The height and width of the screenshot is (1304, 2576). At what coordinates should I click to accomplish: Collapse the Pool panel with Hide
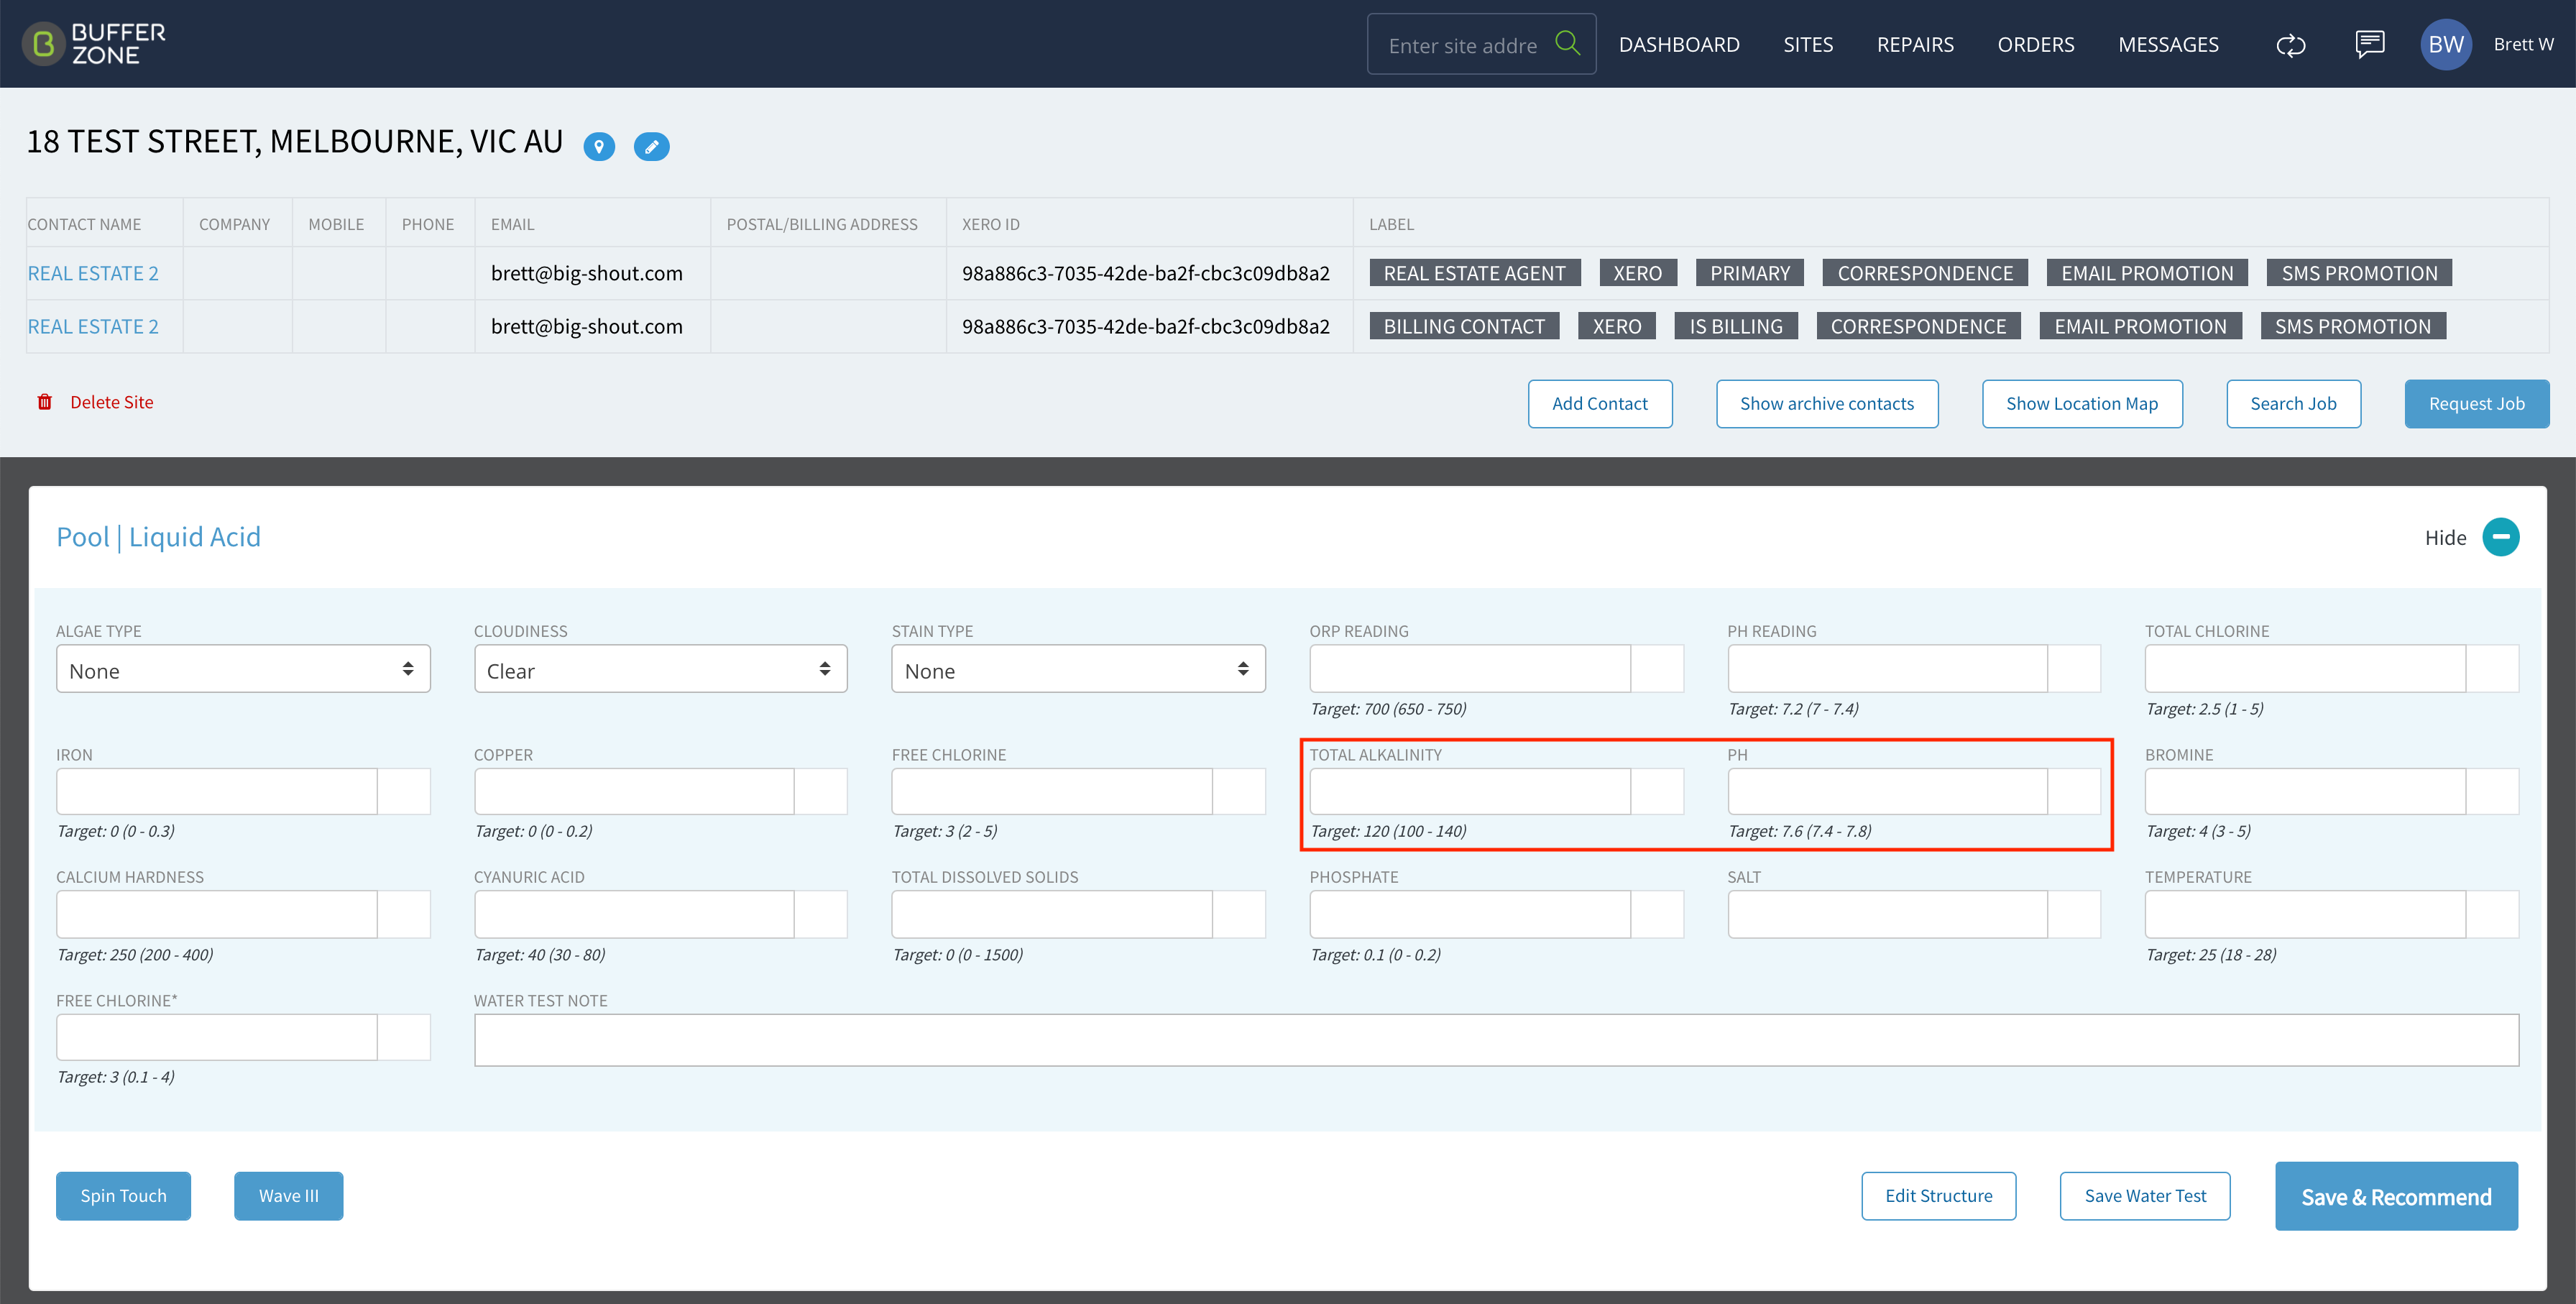click(2500, 537)
